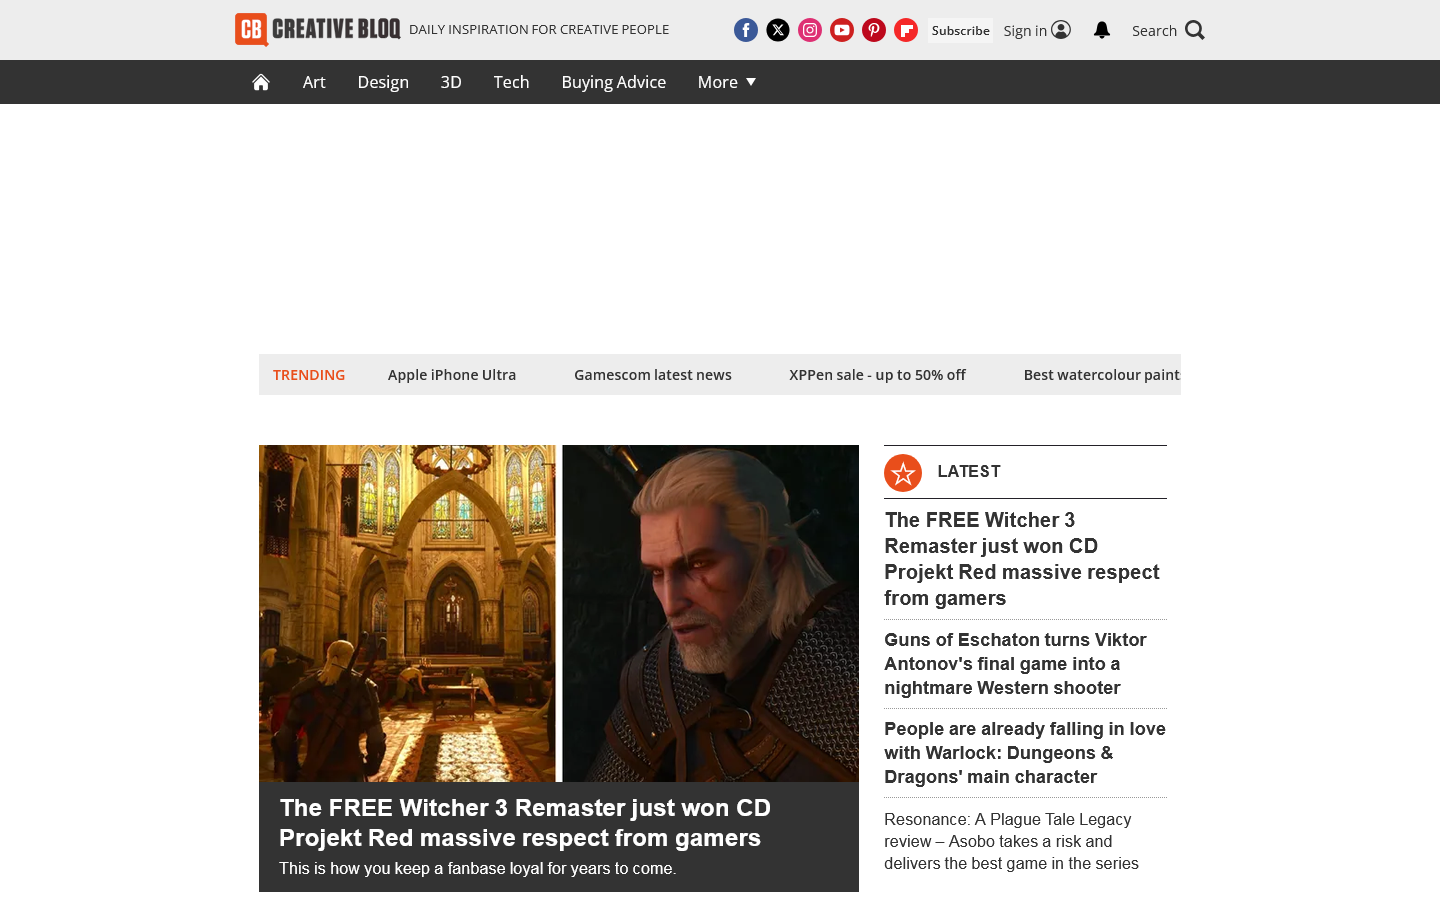Open the Pinterest social icon

tap(874, 30)
